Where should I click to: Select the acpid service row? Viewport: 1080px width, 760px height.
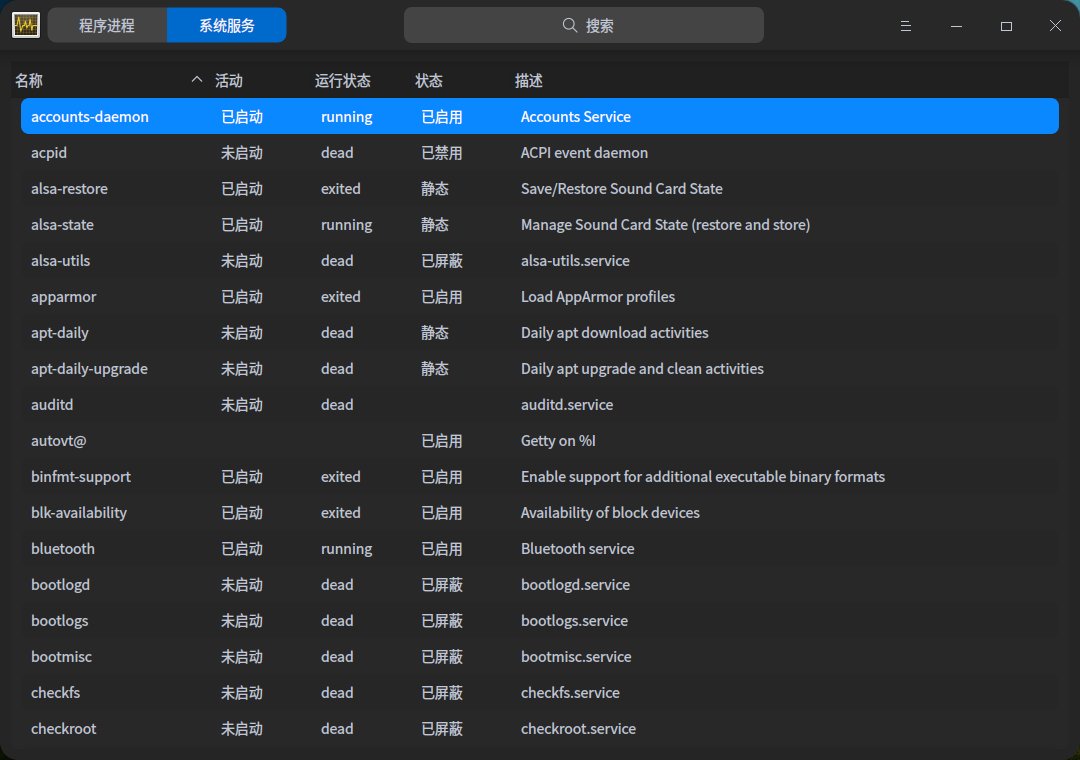point(49,153)
